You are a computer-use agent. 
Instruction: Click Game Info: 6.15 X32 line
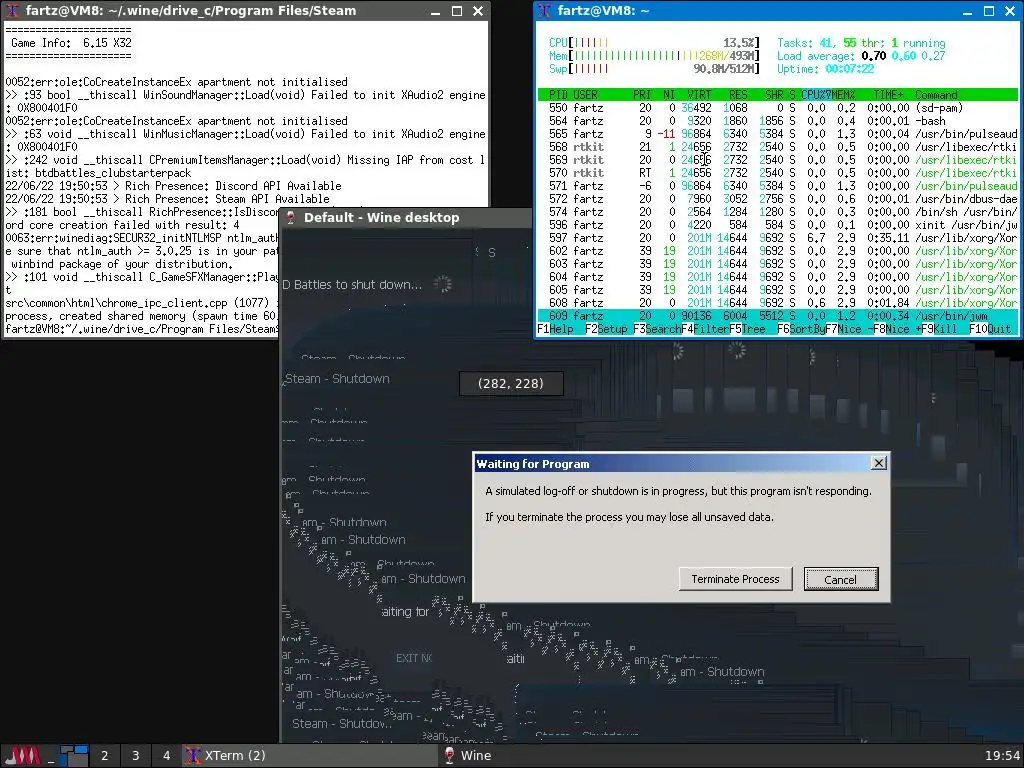[x=71, y=43]
